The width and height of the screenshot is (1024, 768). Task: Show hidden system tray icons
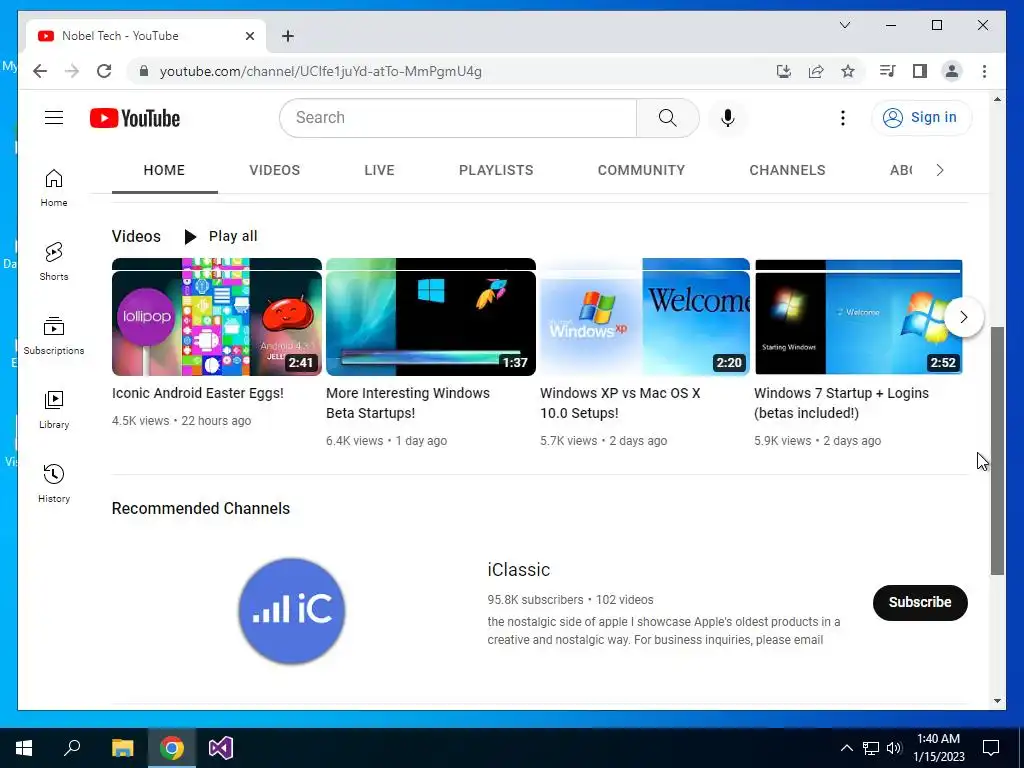(846, 748)
